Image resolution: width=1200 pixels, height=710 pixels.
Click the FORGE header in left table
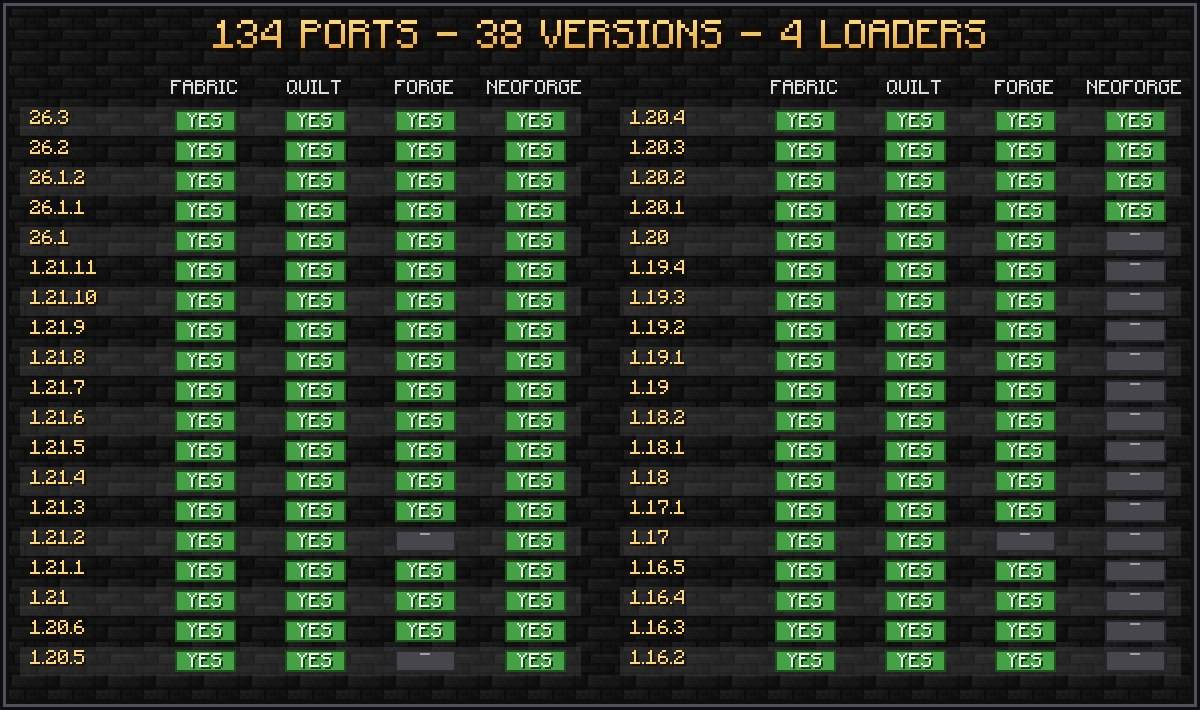pos(424,87)
